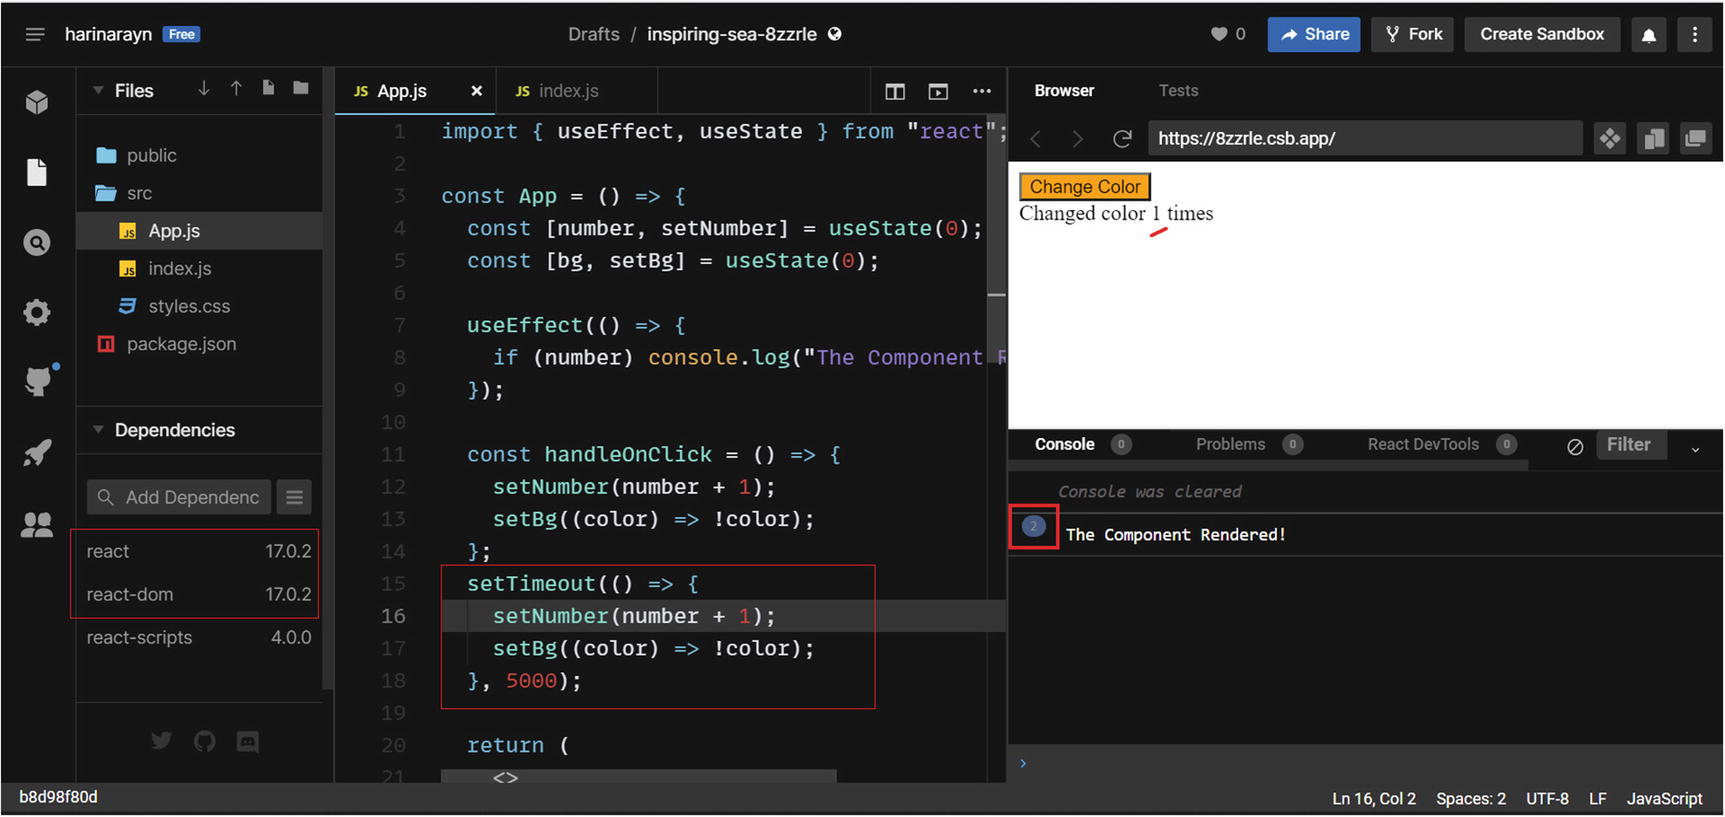The image size is (1725, 817).
Task: Collapse the Dependencies section
Action: [98, 430]
